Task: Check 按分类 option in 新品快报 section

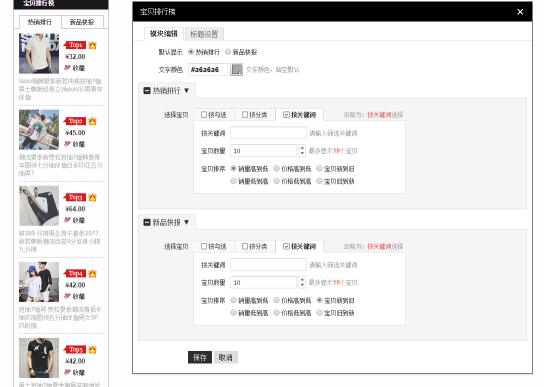Action: coord(245,246)
